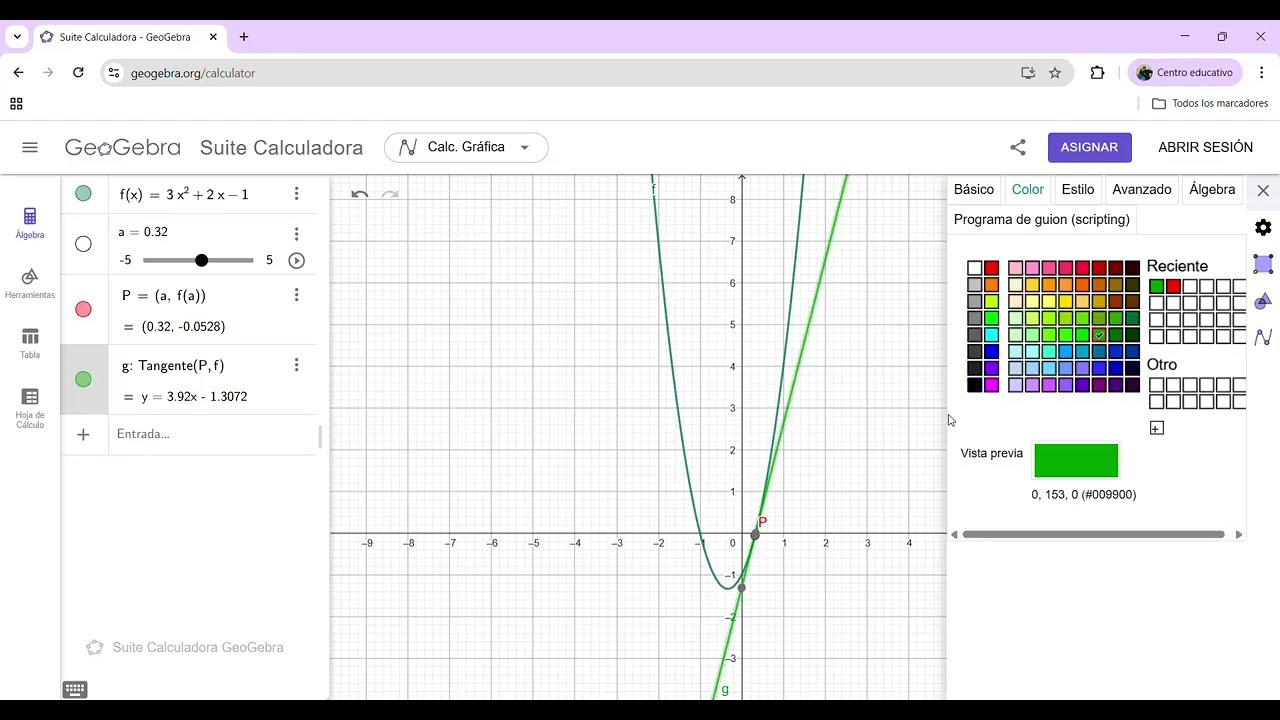This screenshot has height=720, width=1280.
Task: Click the GeoGebra logo text
Action: coord(123,147)
